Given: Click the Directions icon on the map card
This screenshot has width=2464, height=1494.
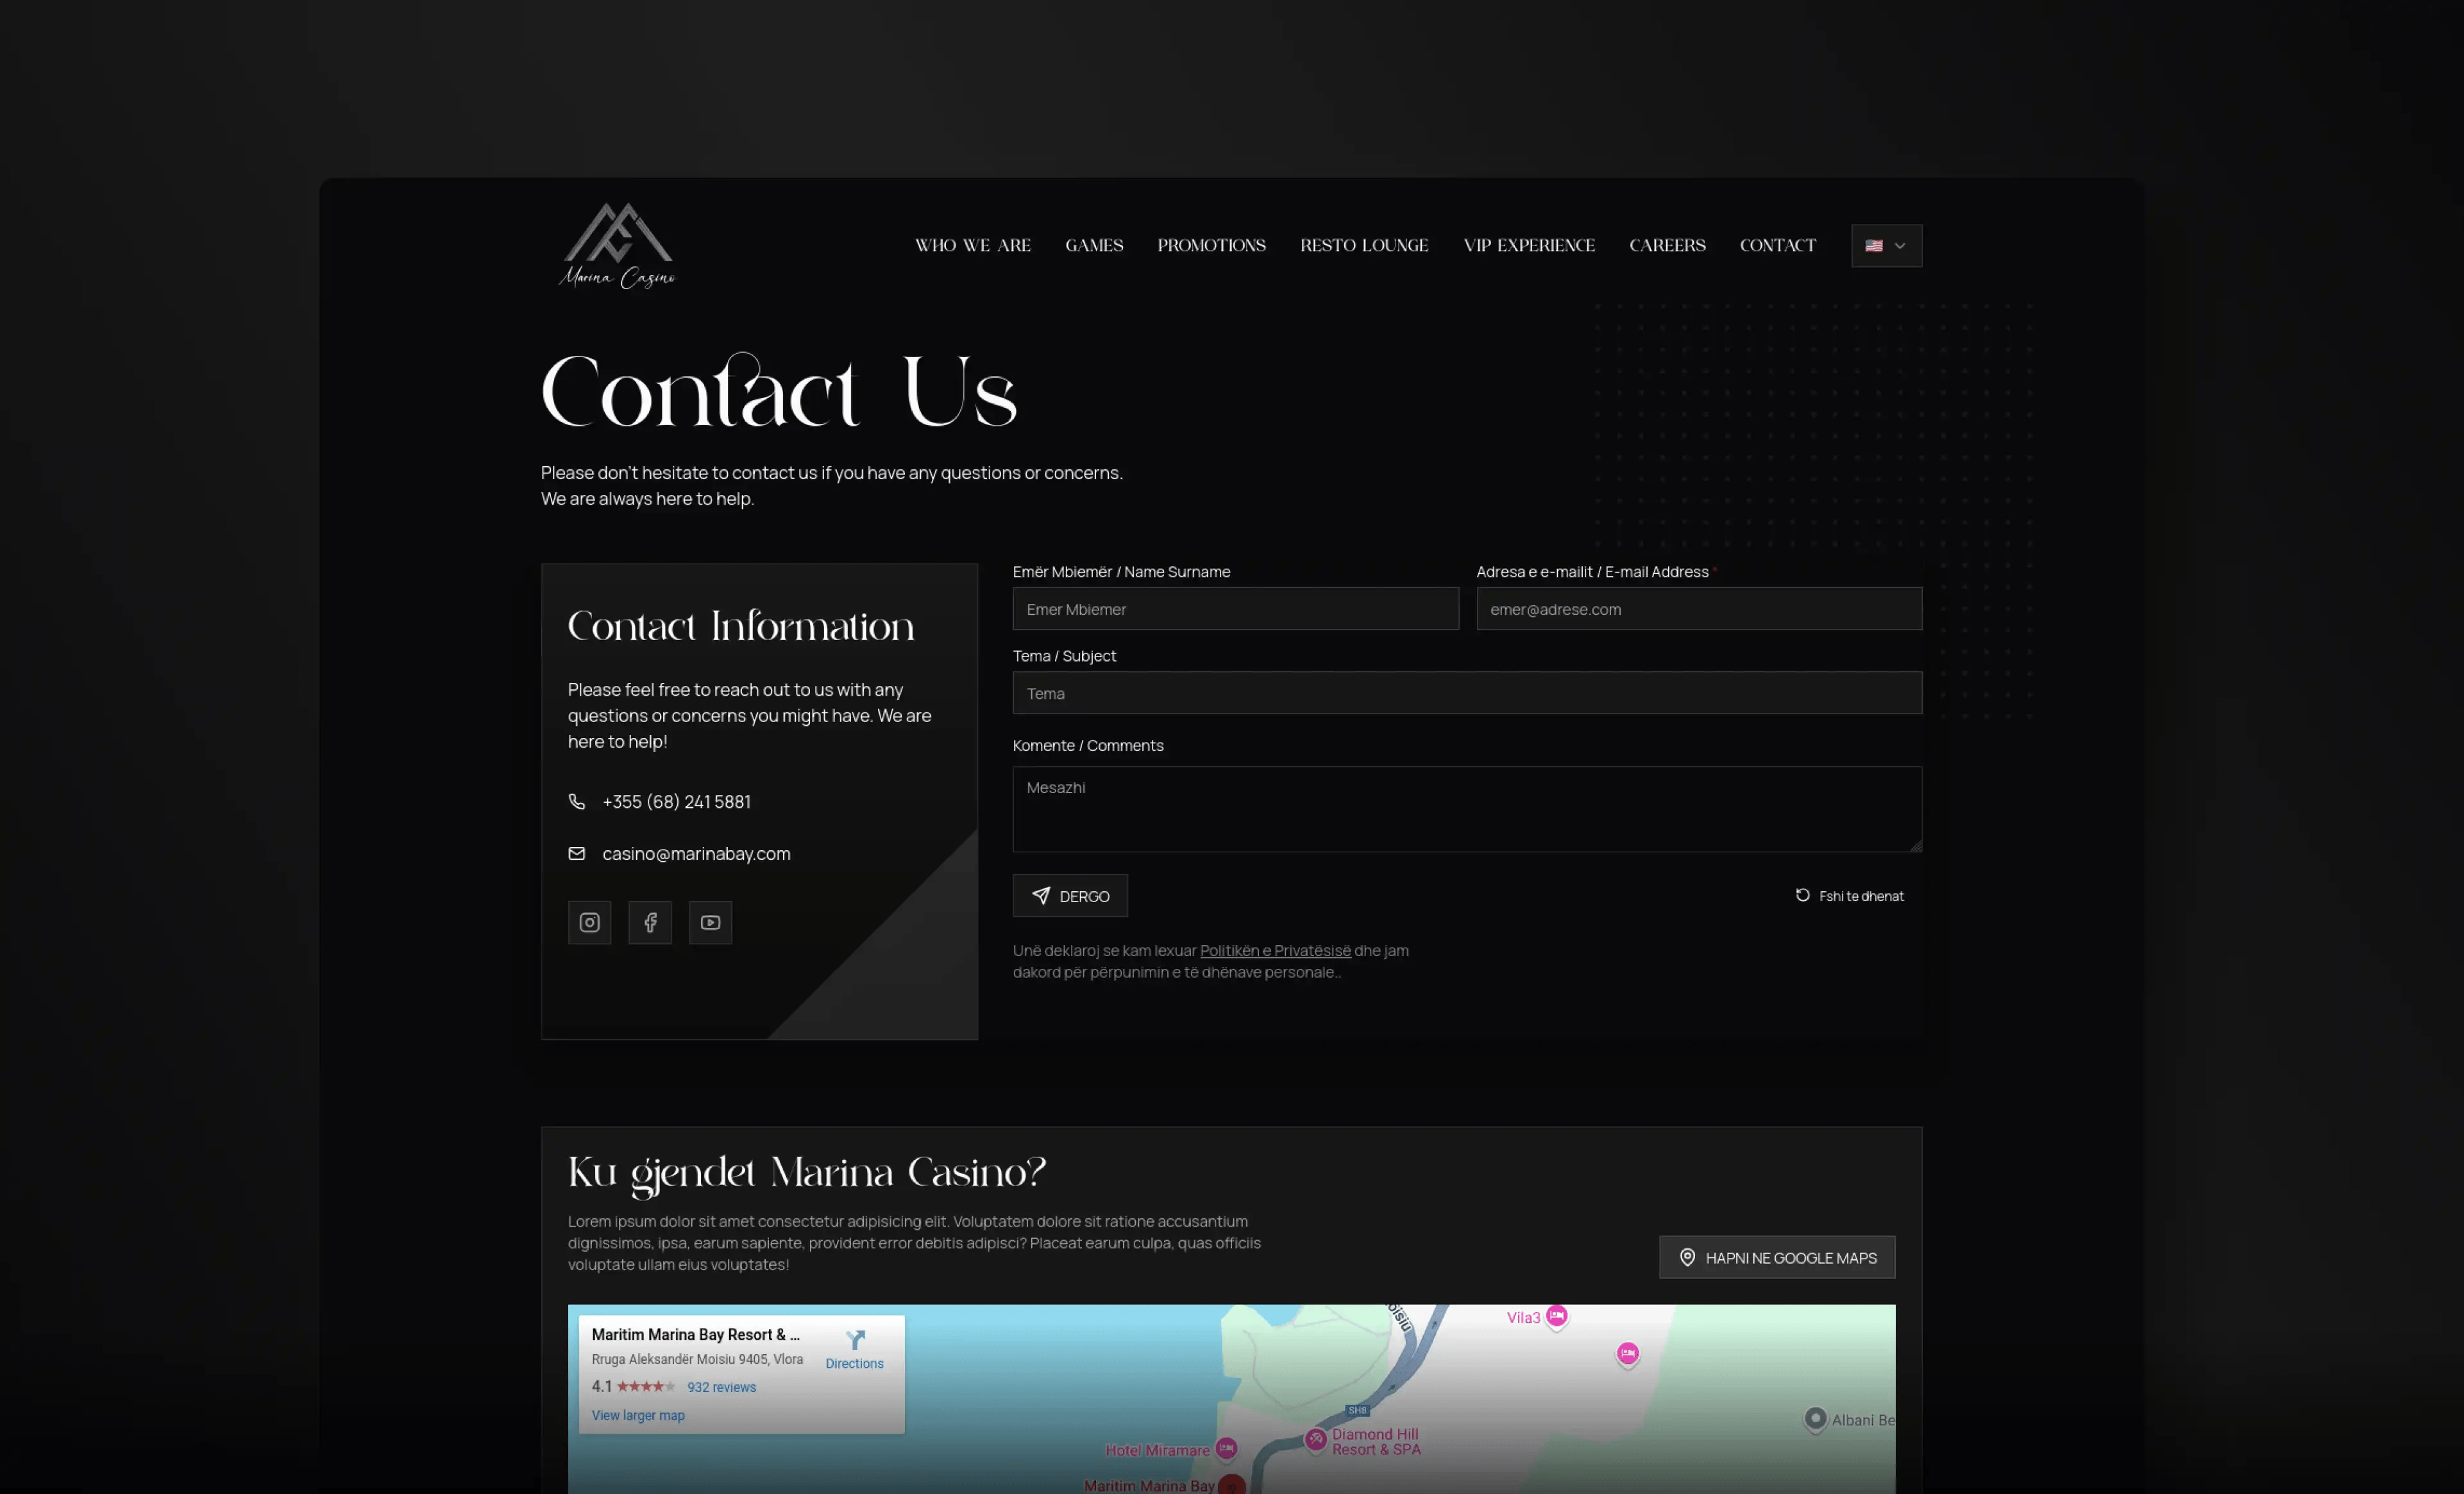Looking at the screenshot, I should click(x=855, y=1340).
